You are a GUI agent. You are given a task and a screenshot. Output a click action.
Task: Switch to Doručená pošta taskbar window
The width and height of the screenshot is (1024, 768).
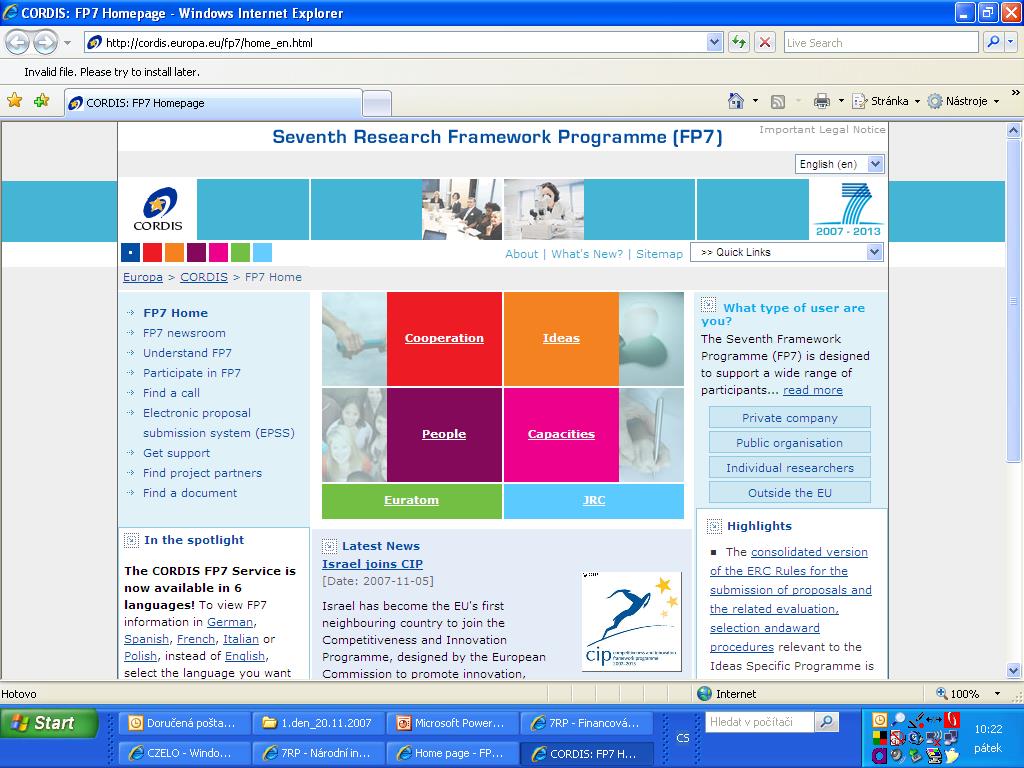(184, 723)
